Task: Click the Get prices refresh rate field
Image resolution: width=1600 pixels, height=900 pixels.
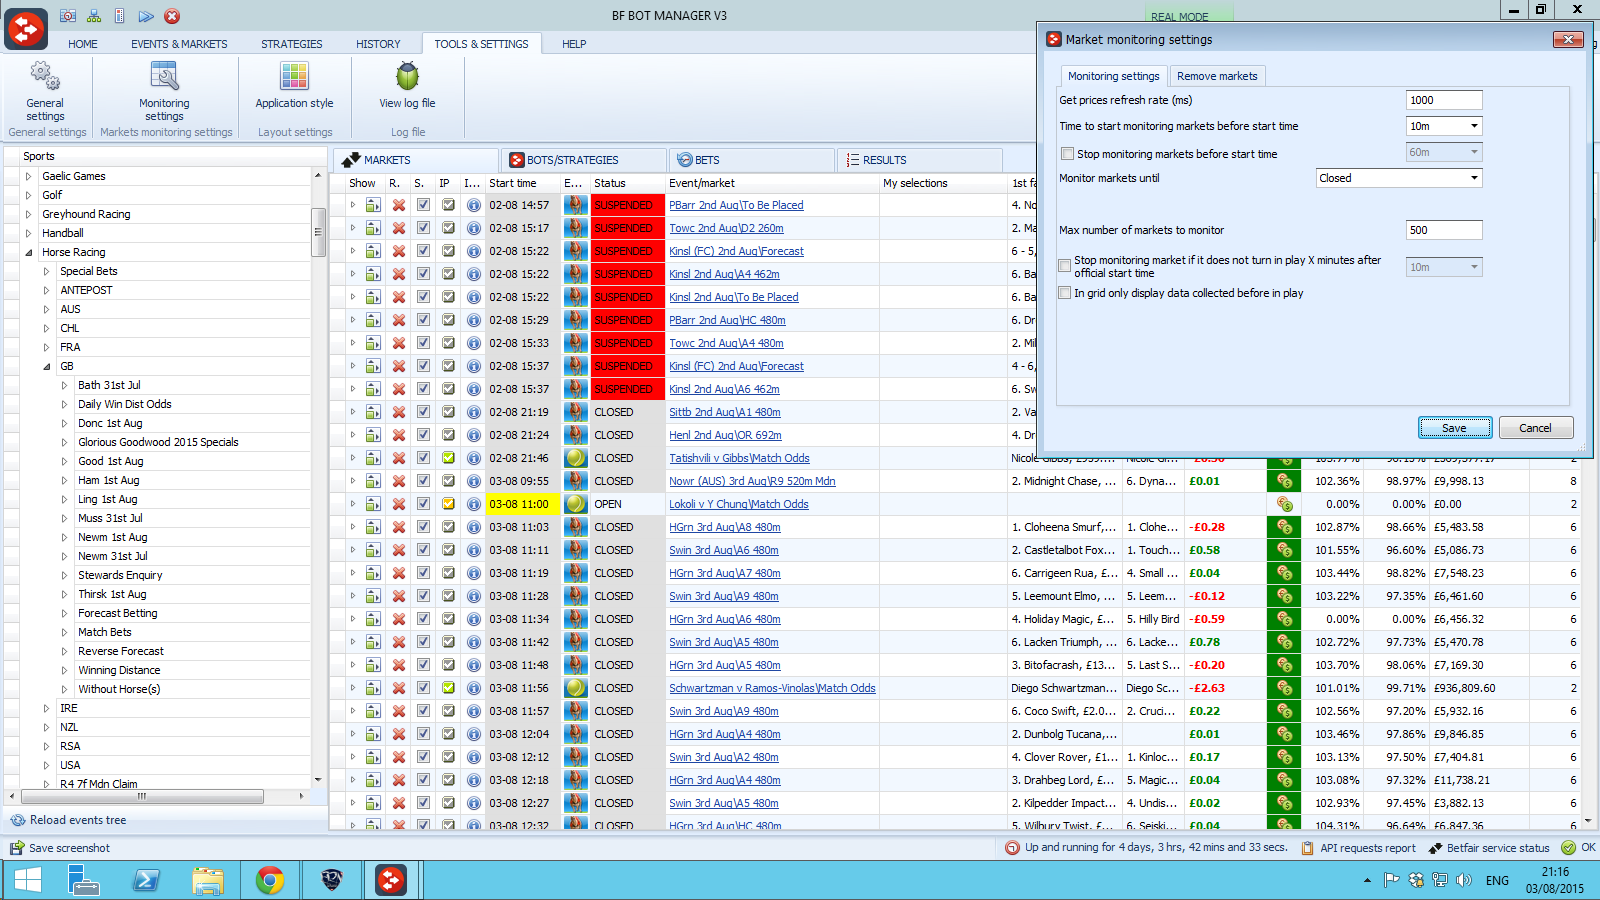Action: [x=1444, y=100]
